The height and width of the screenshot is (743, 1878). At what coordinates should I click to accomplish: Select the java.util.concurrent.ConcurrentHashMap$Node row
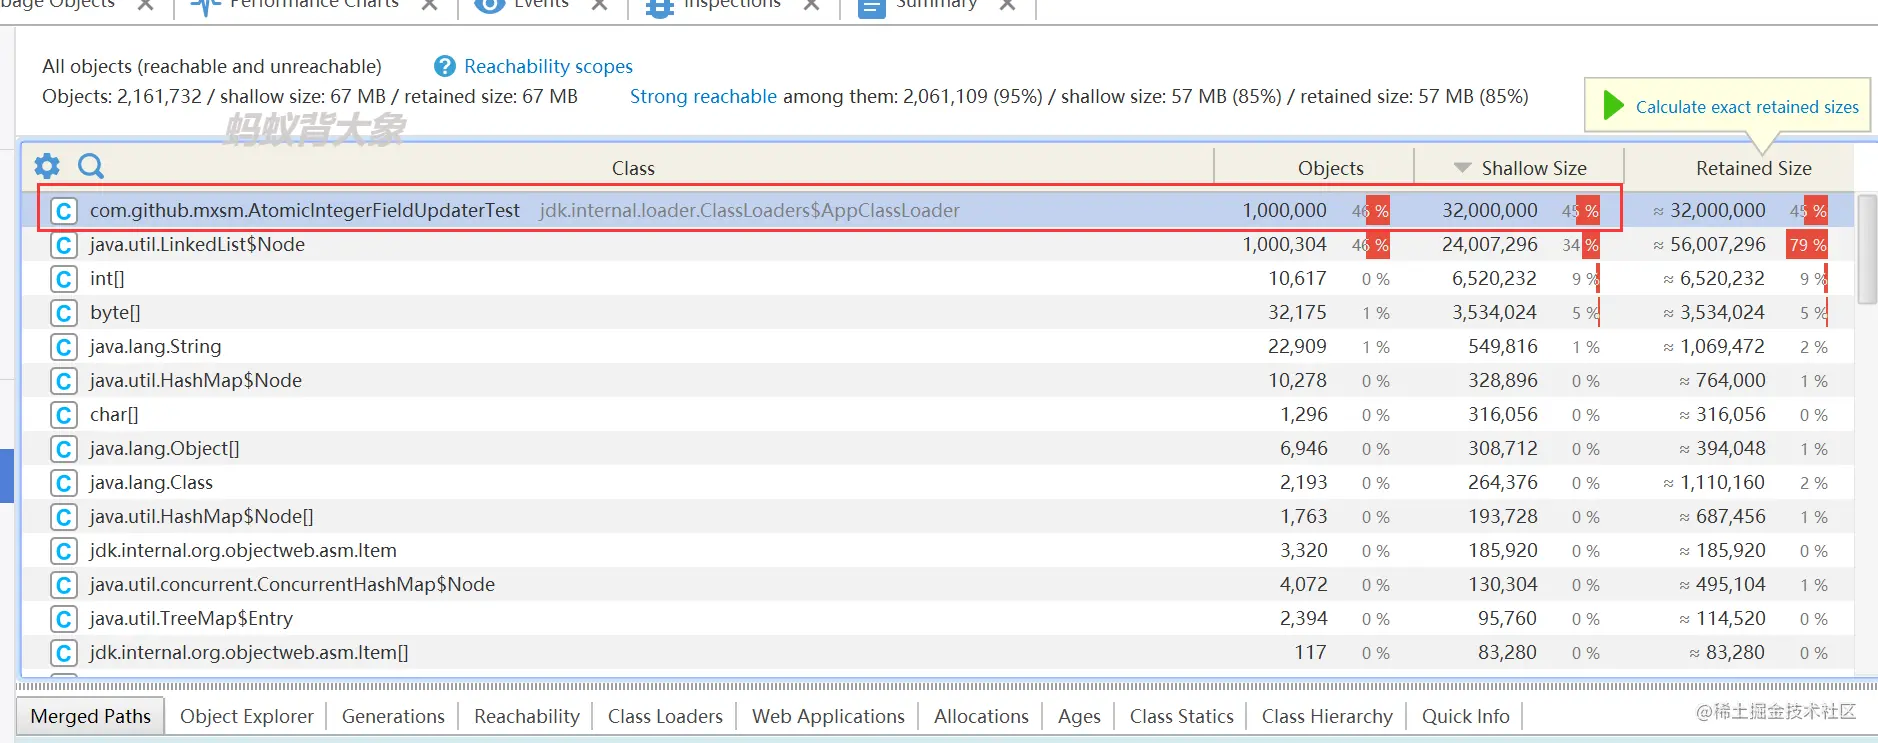tap(938, 585)
